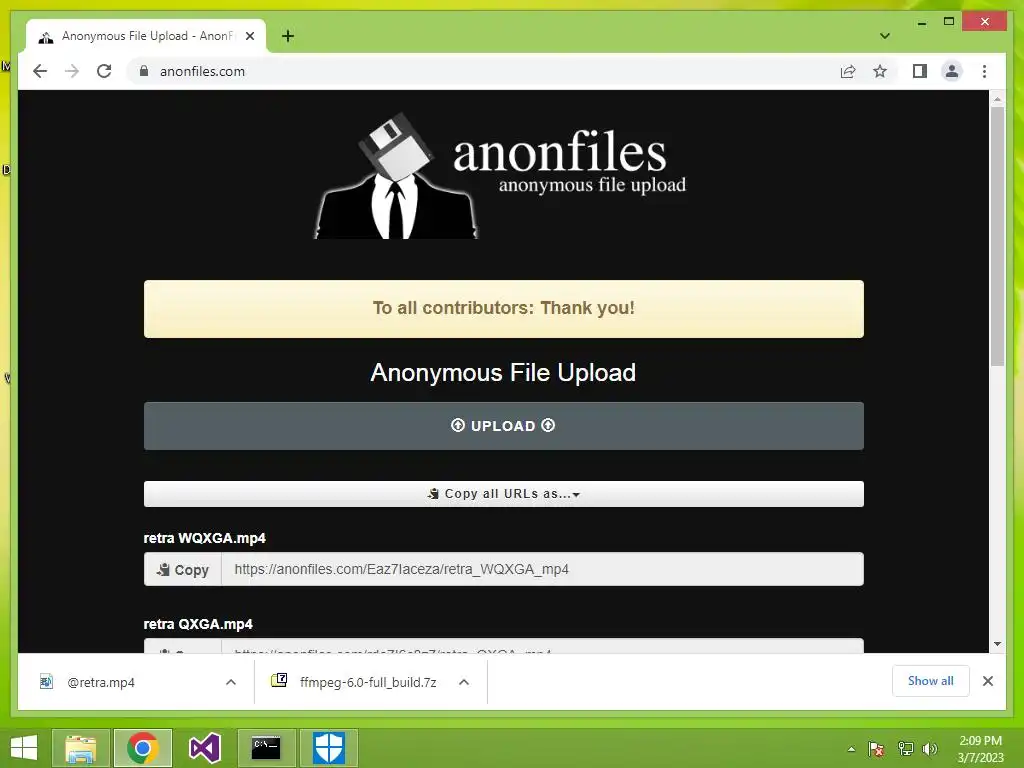Share this page via share icon
Viewport: 1024px width, 768px height.
848,71
